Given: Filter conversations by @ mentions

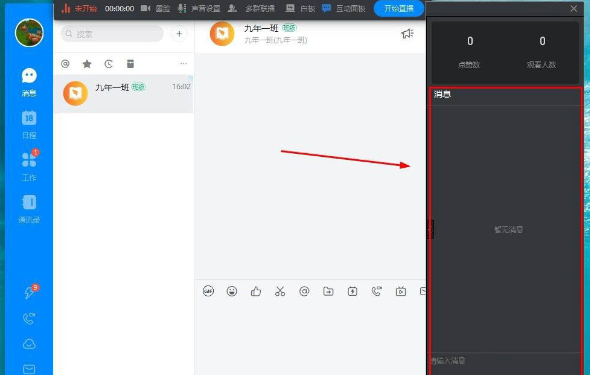Looking at the screenshot, I should pos(65,64).
